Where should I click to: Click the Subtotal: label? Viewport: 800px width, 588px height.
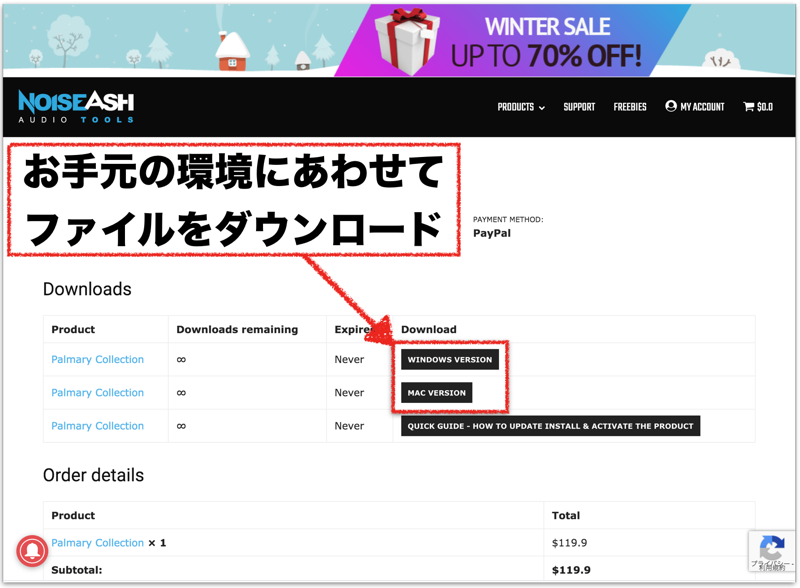tap(77, 570)
